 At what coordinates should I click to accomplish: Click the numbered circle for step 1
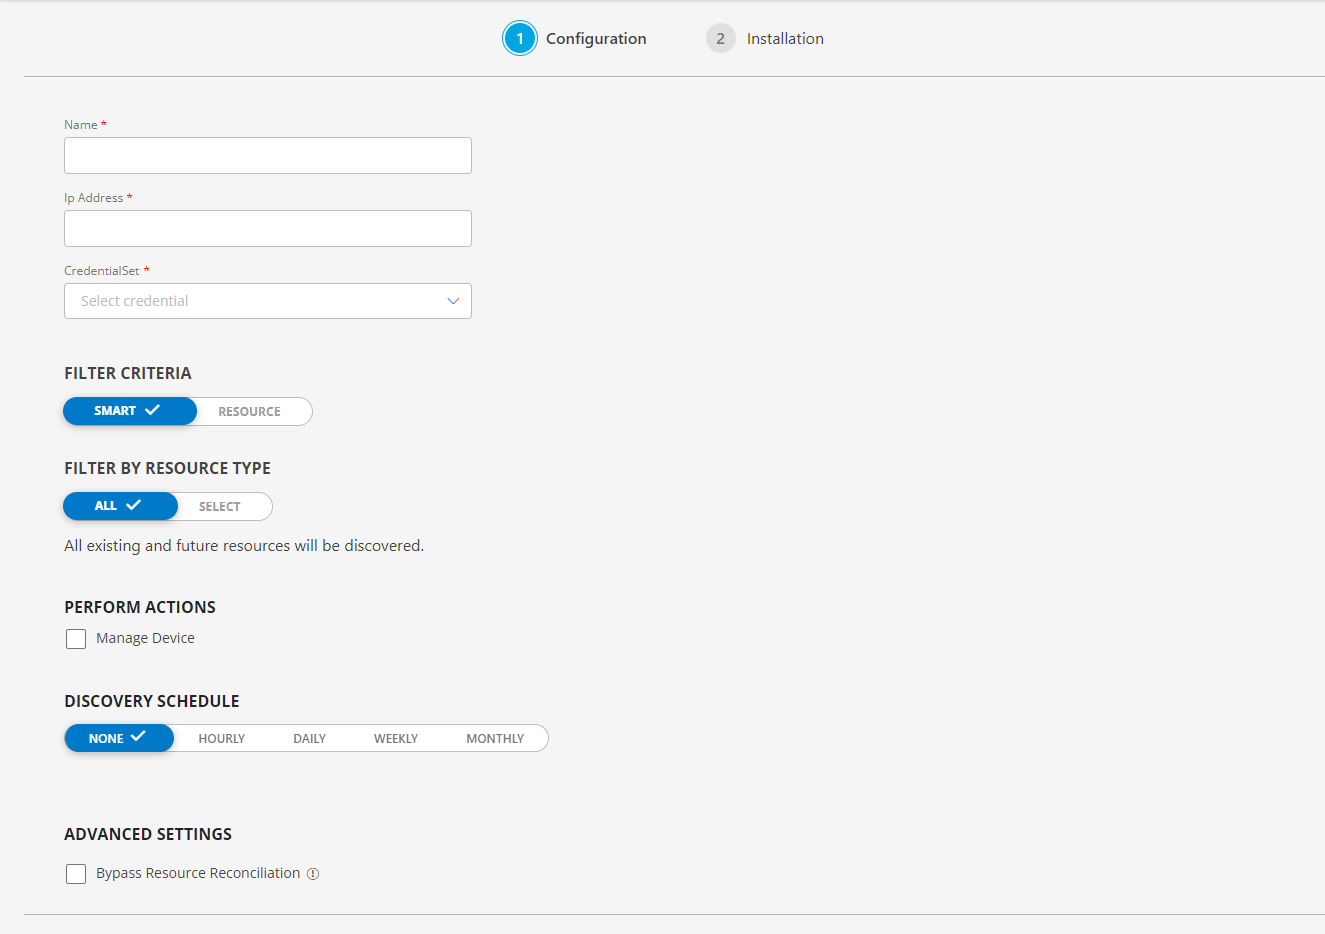520,38
